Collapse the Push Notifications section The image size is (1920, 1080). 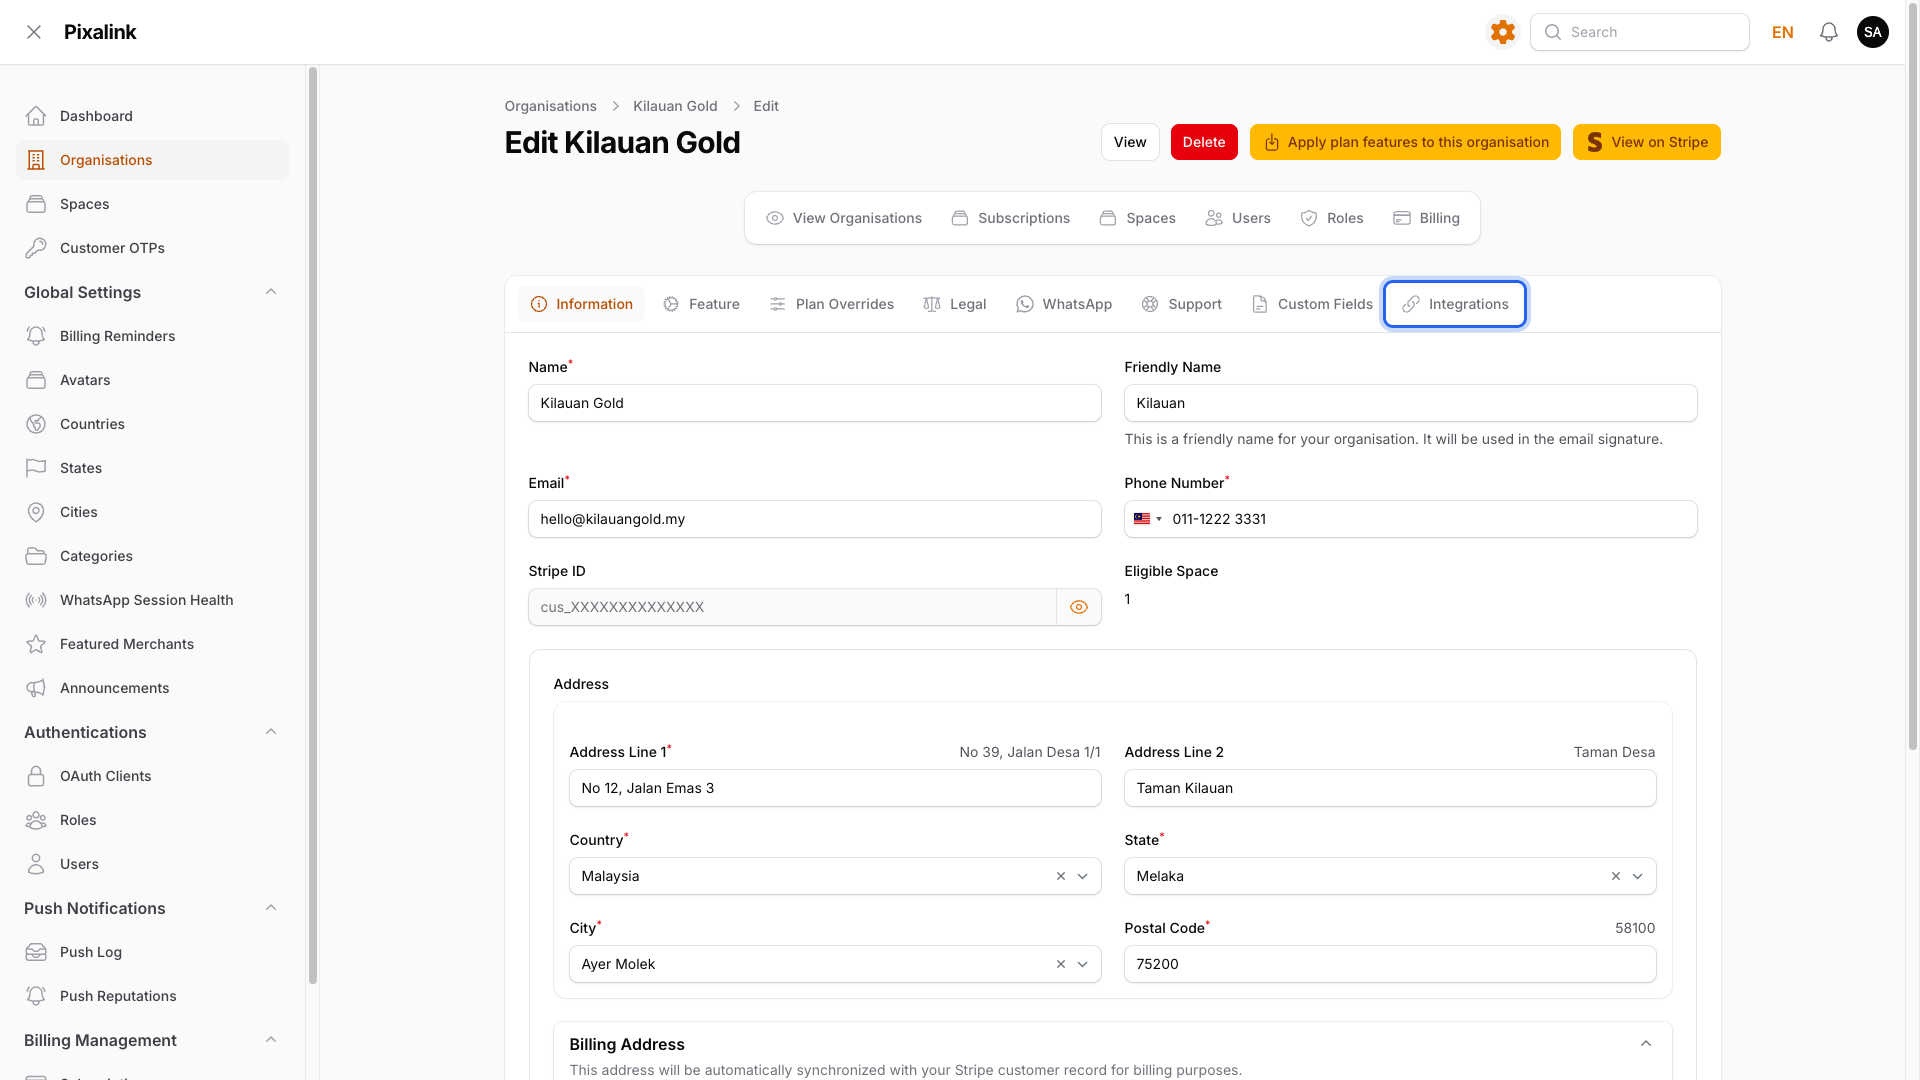(271, 908)
